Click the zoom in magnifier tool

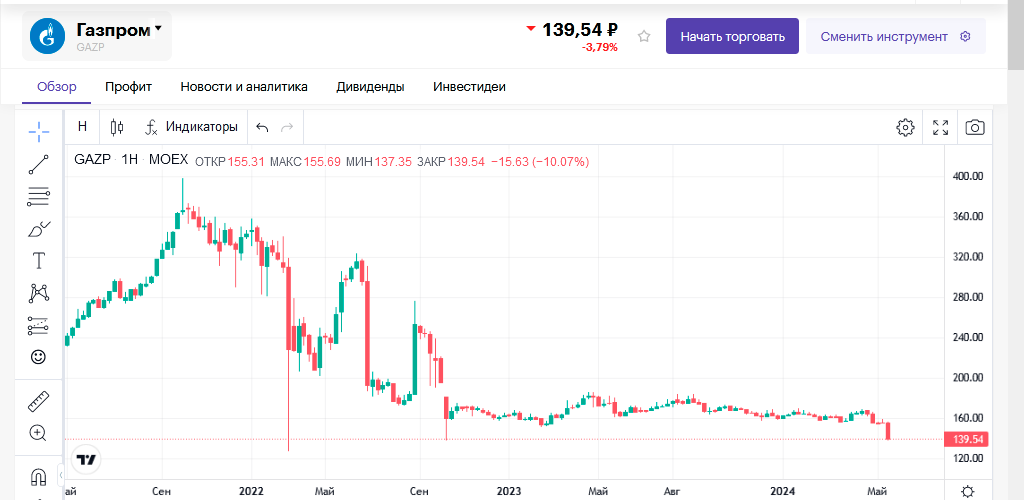39,433
